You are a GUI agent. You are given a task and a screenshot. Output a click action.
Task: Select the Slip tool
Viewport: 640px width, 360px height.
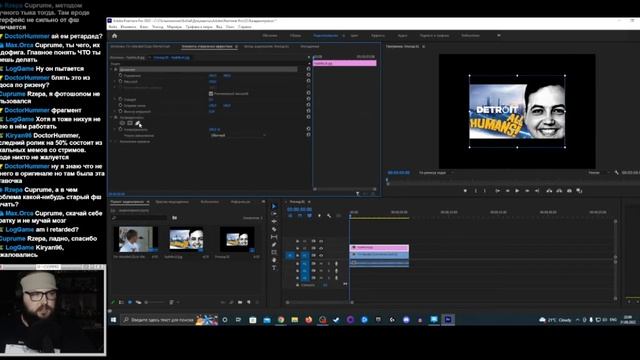[274, 237]
